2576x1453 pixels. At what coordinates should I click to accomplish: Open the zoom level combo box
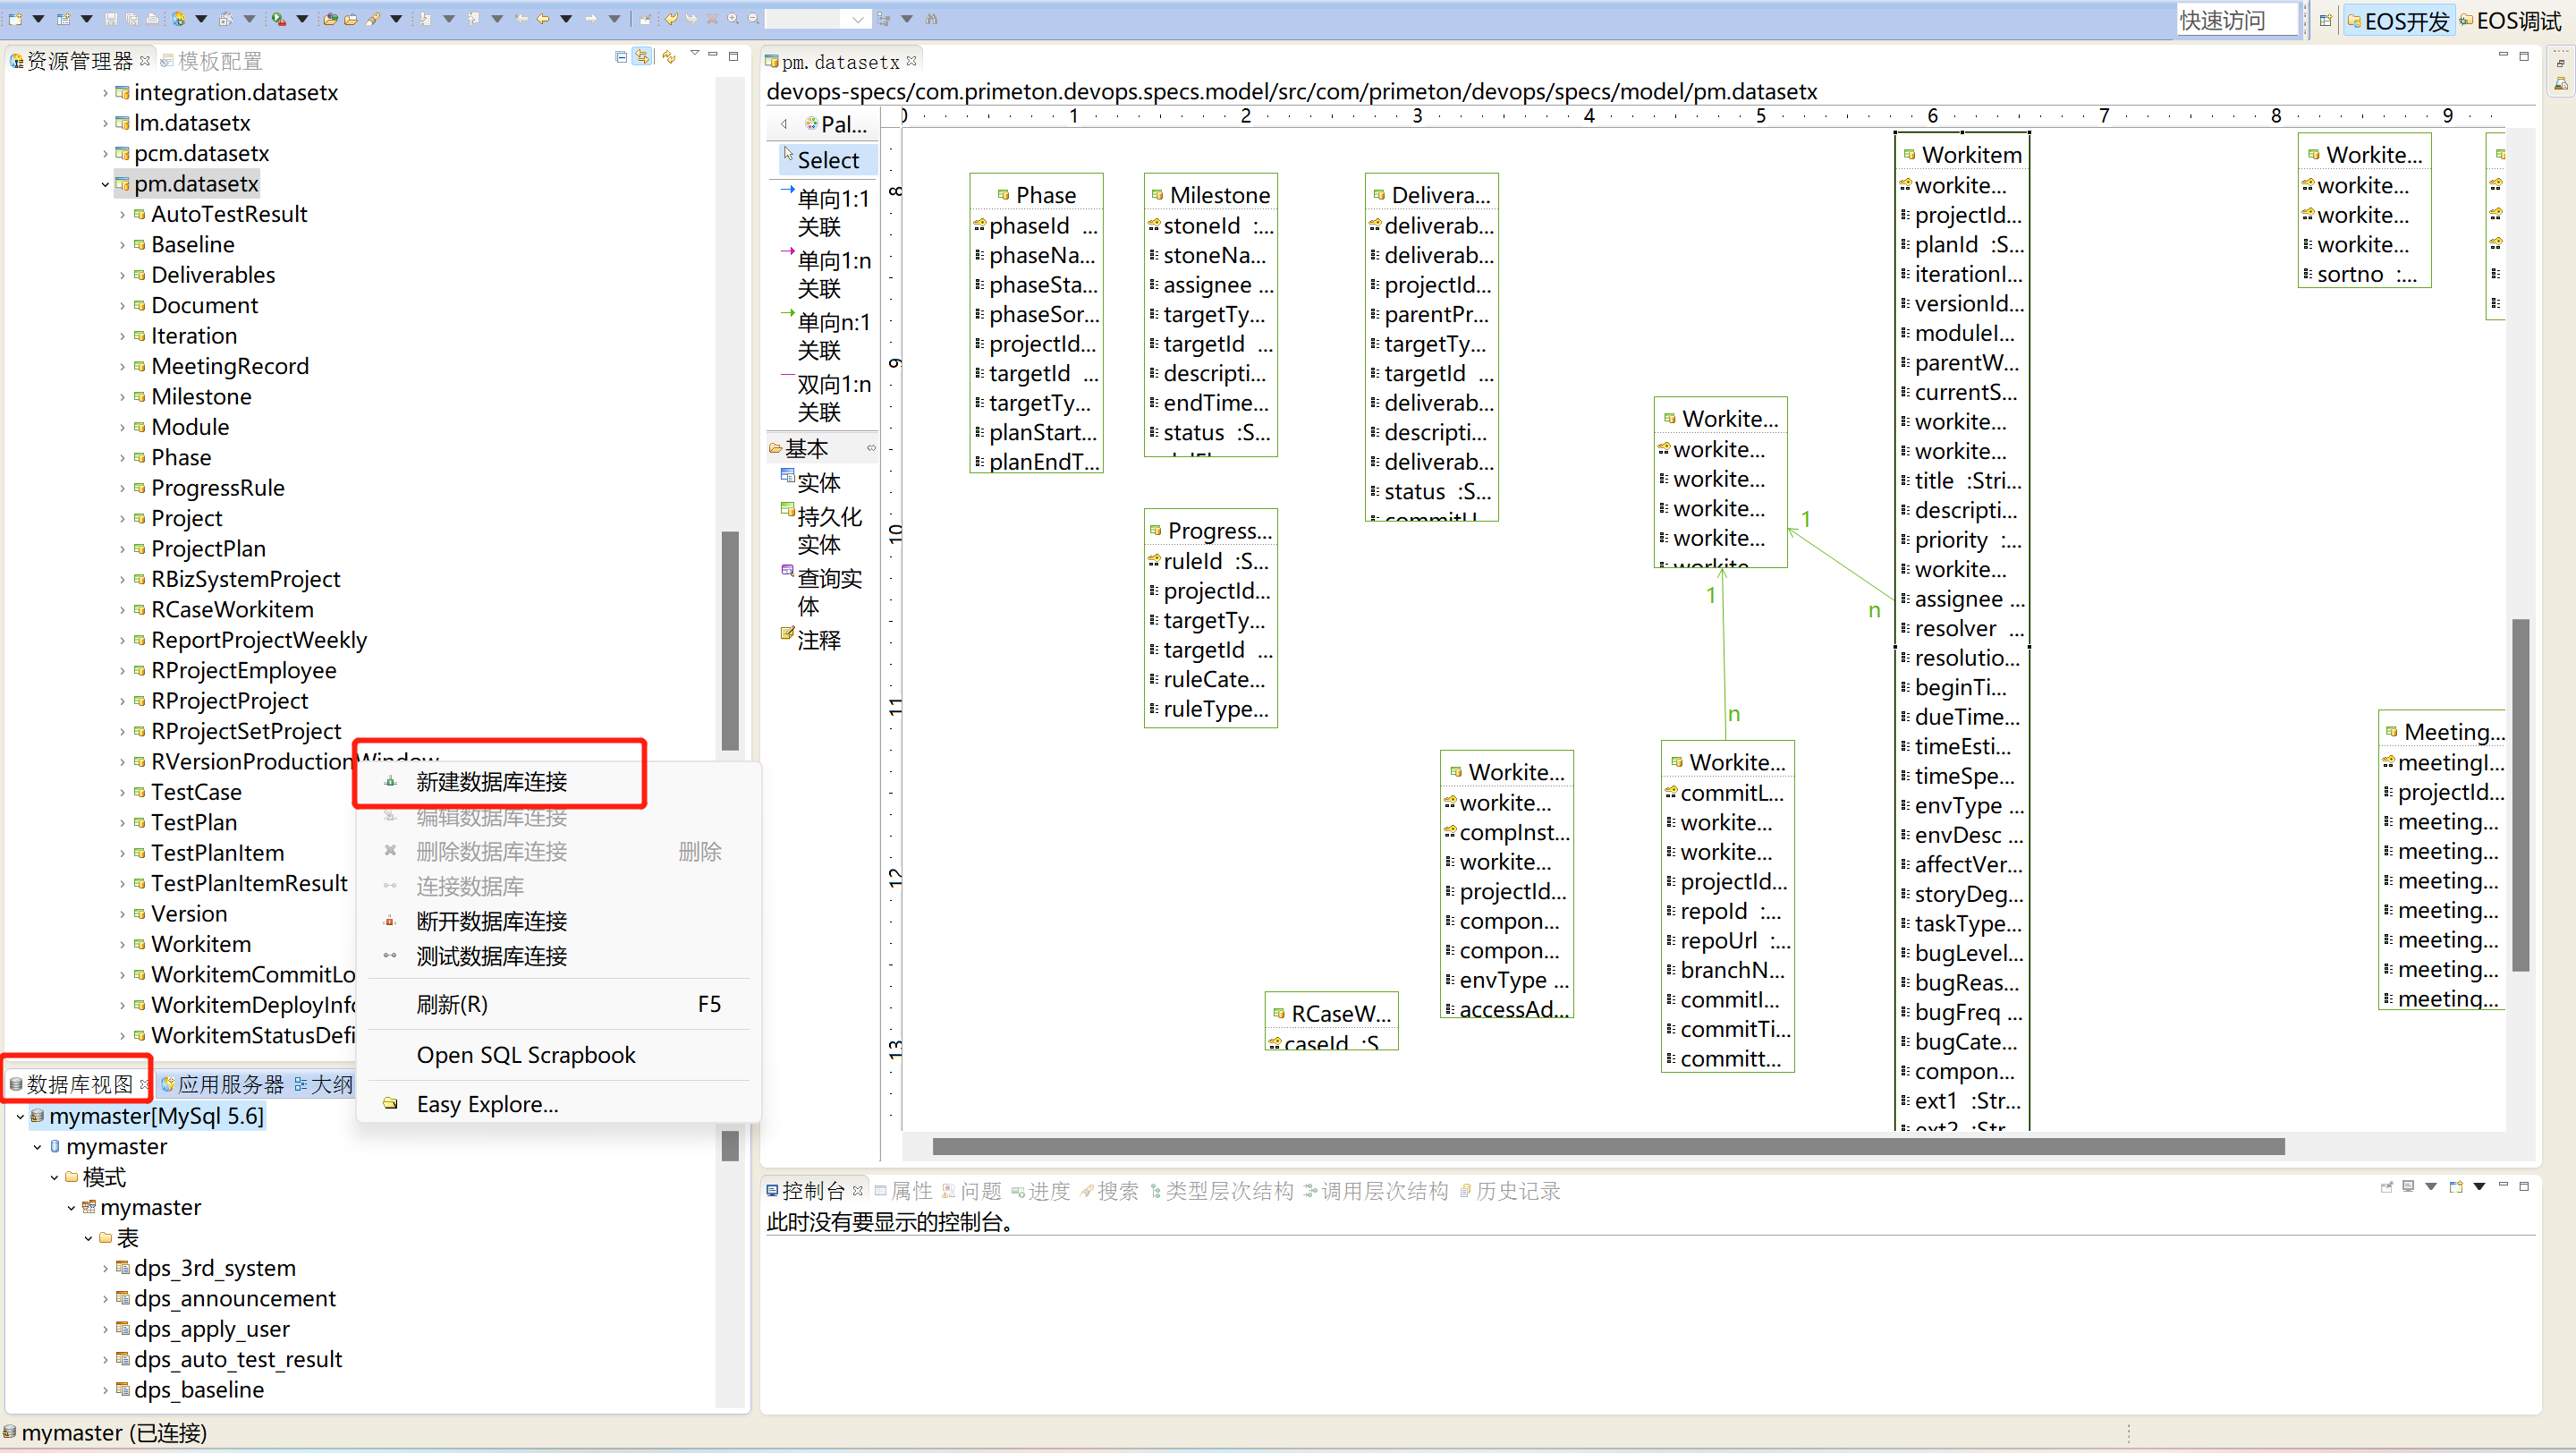pyautogui.click(x=857, y=19)
